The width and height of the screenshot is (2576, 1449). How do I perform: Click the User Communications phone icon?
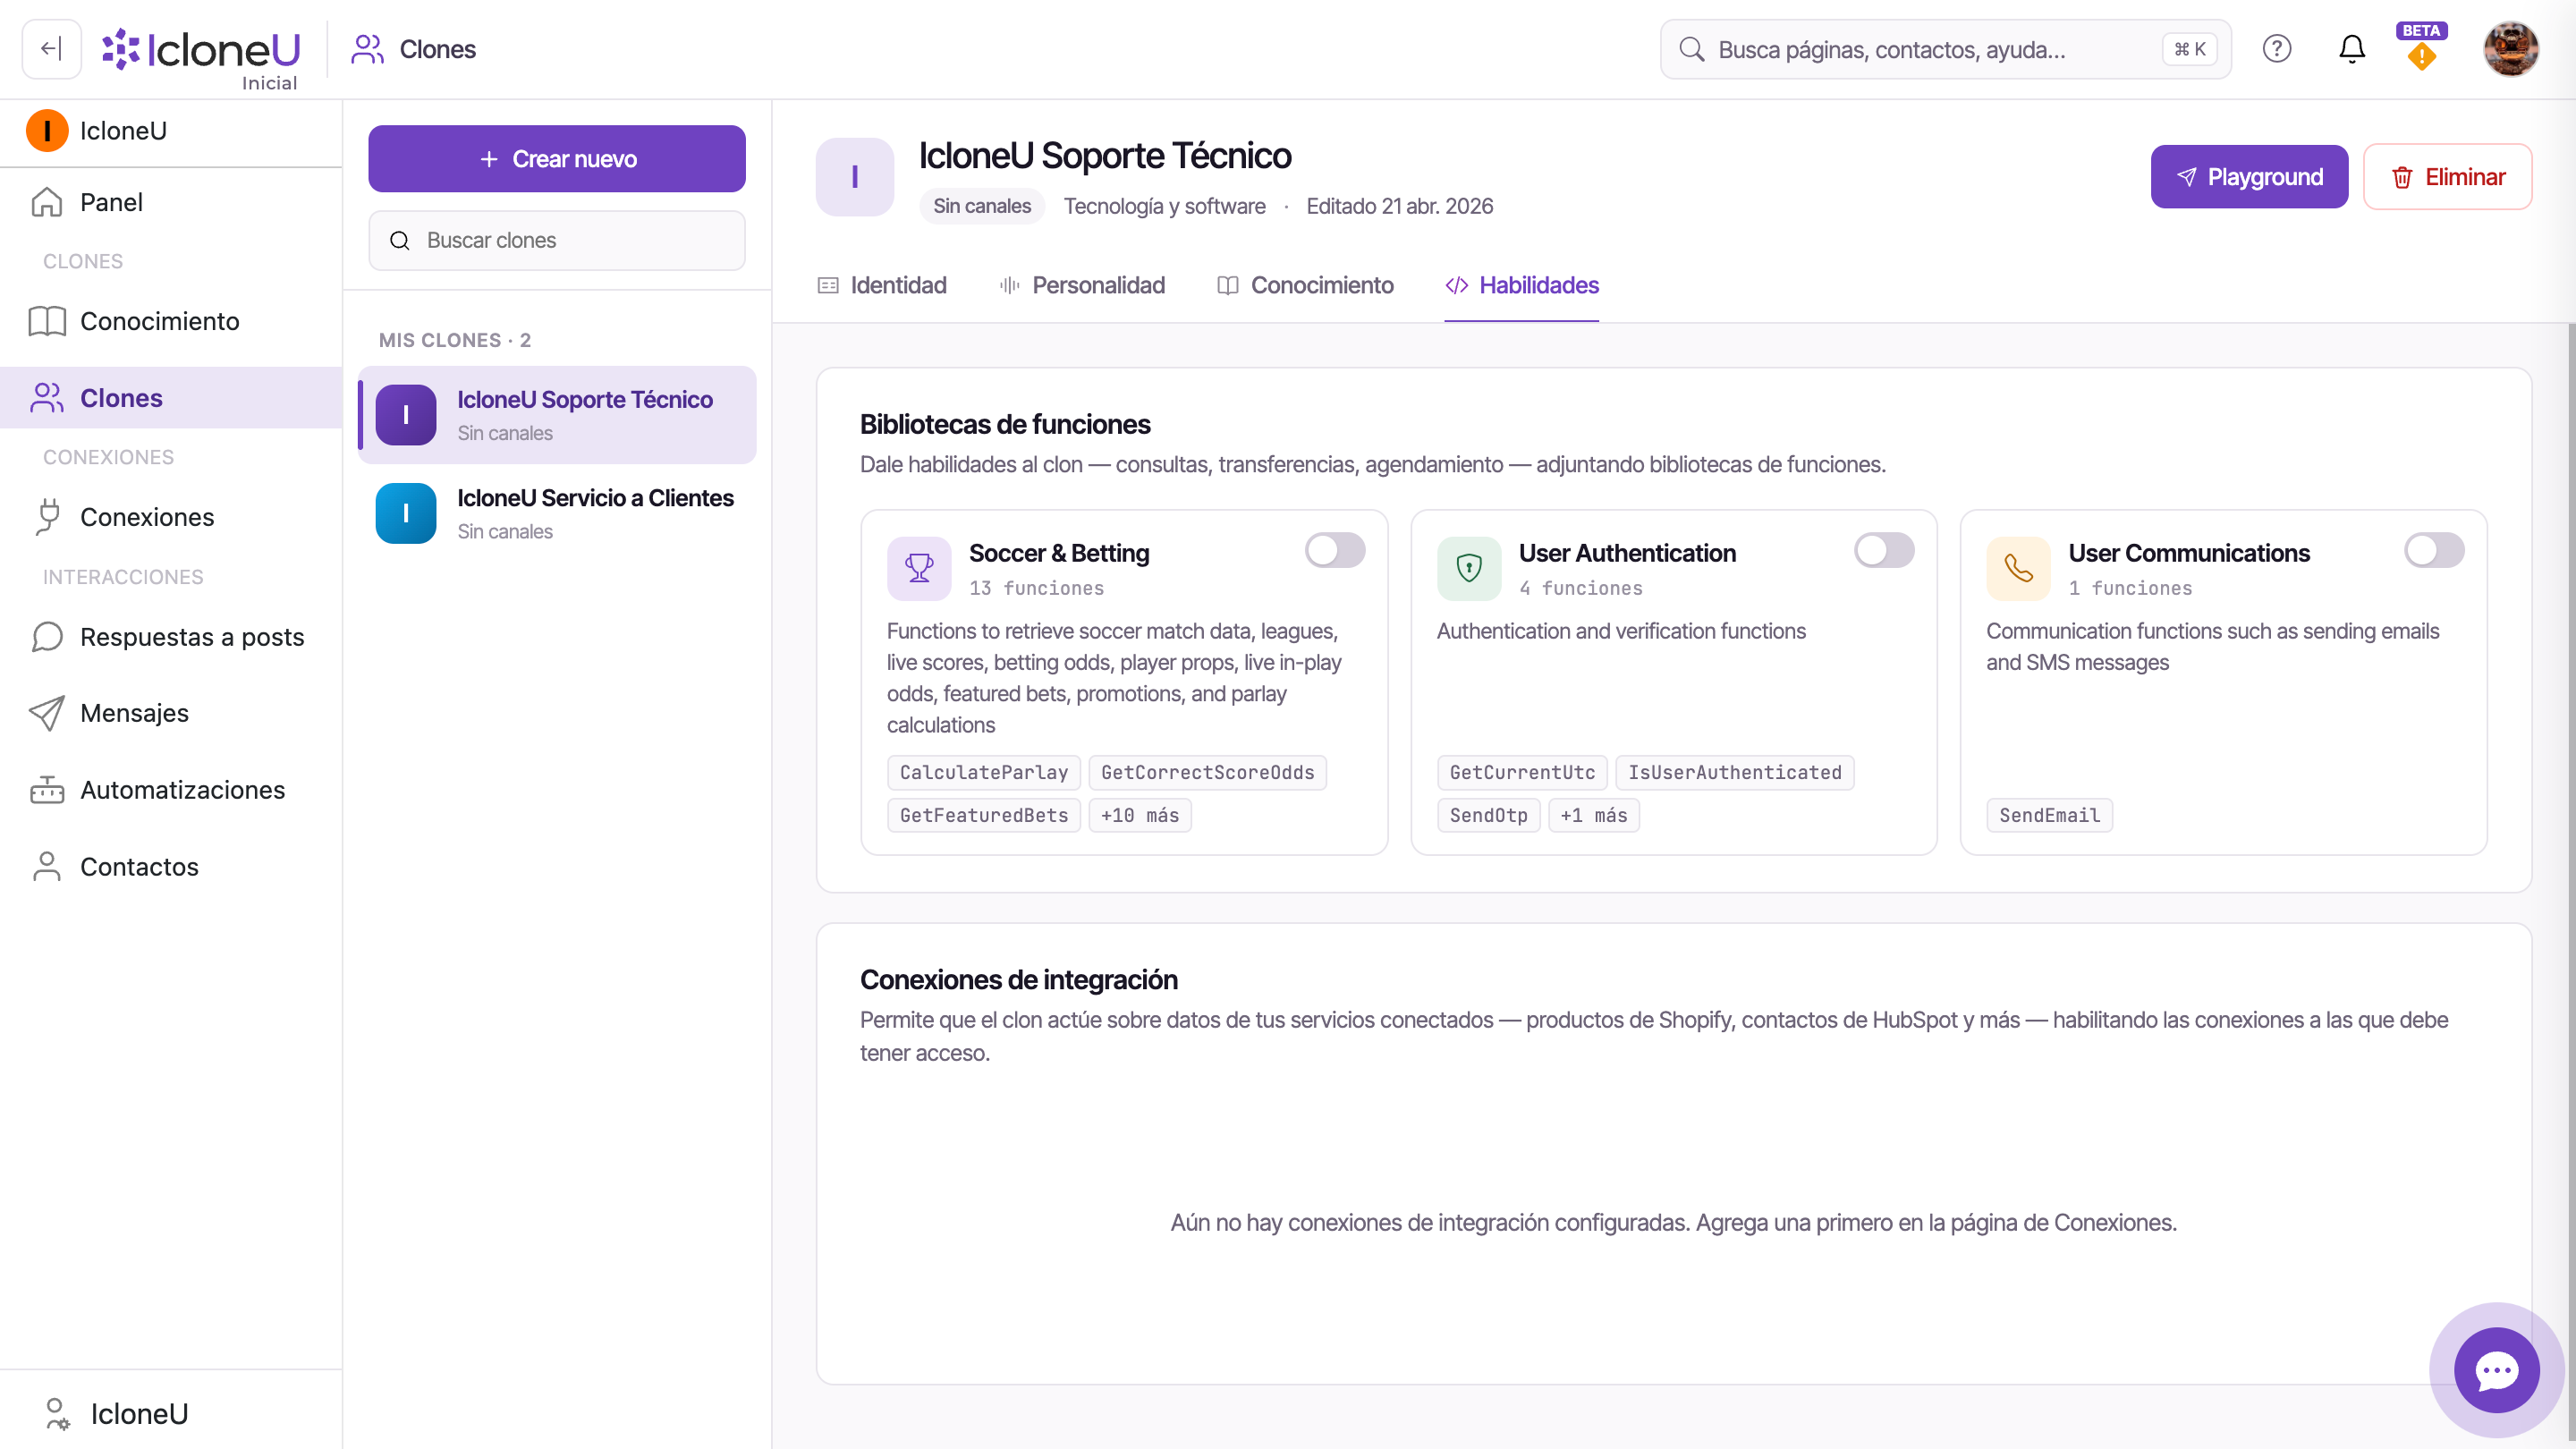[x=2018, y=568]
